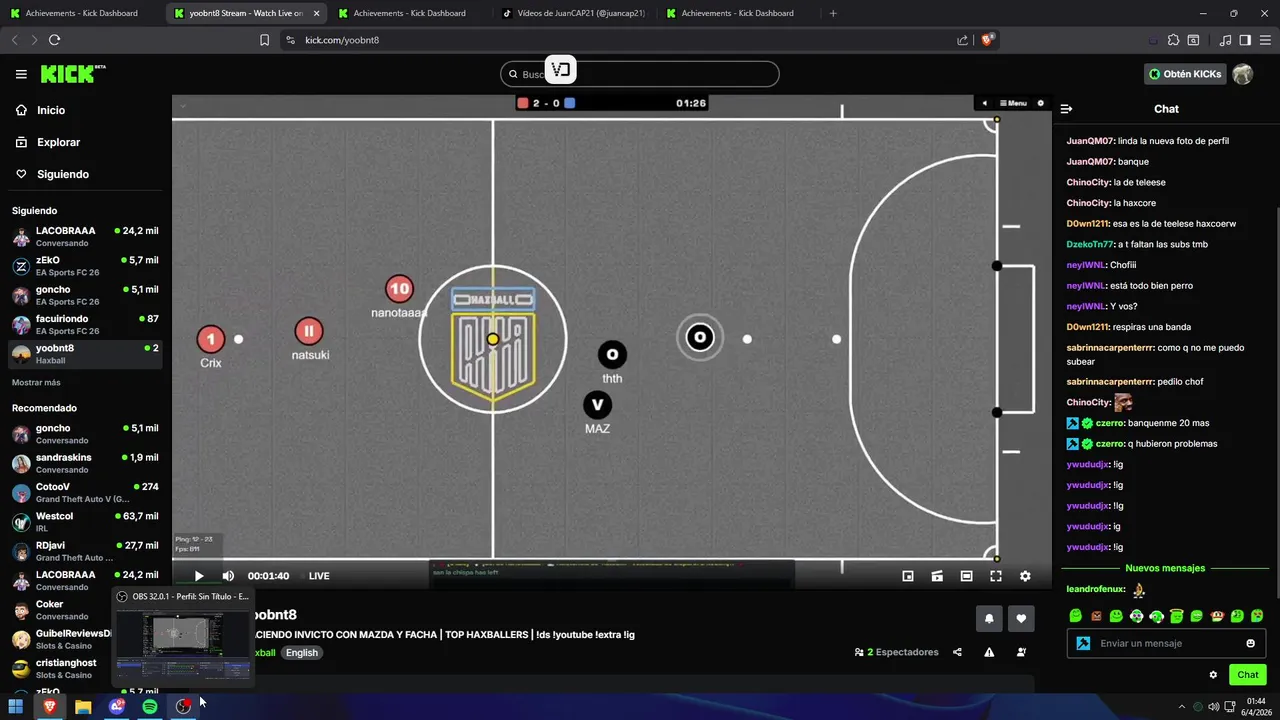The height and width of the screenshot is (720, 1280).
Task: Enable picture-in-picture mode in the player
Action: tap(908, 576)
